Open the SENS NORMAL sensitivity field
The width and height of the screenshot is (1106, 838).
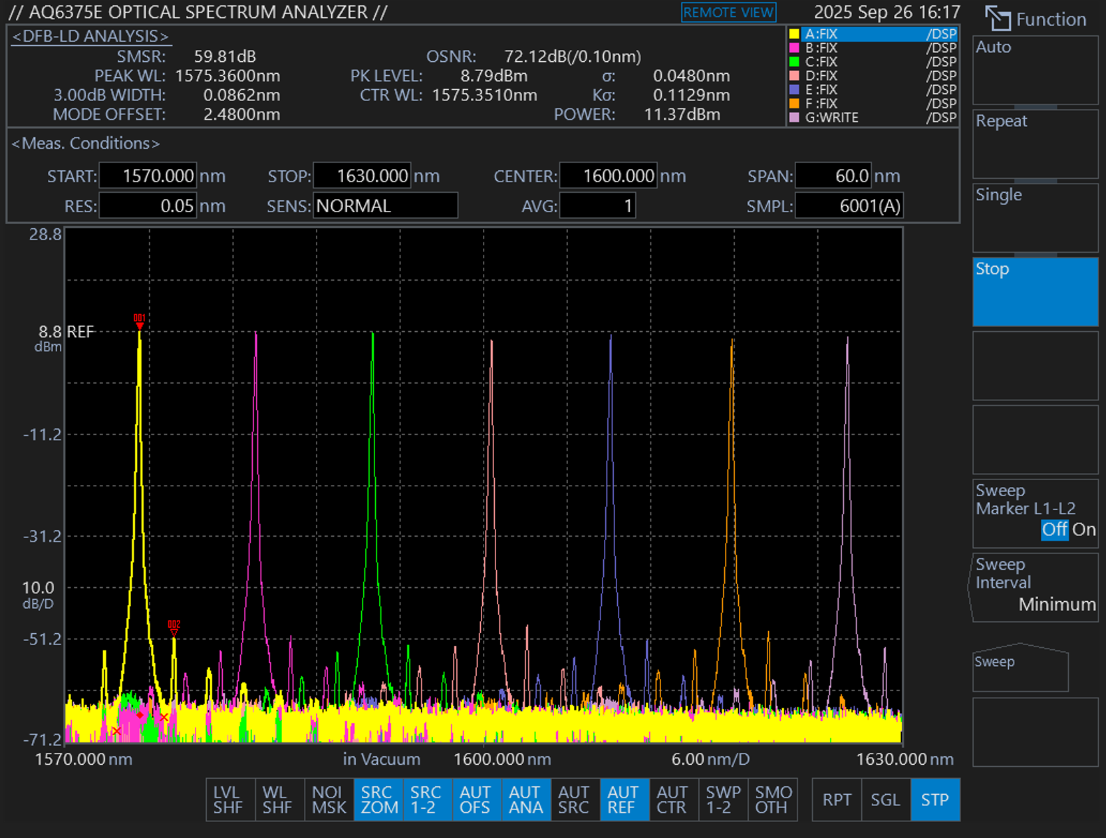pos(385,206)
